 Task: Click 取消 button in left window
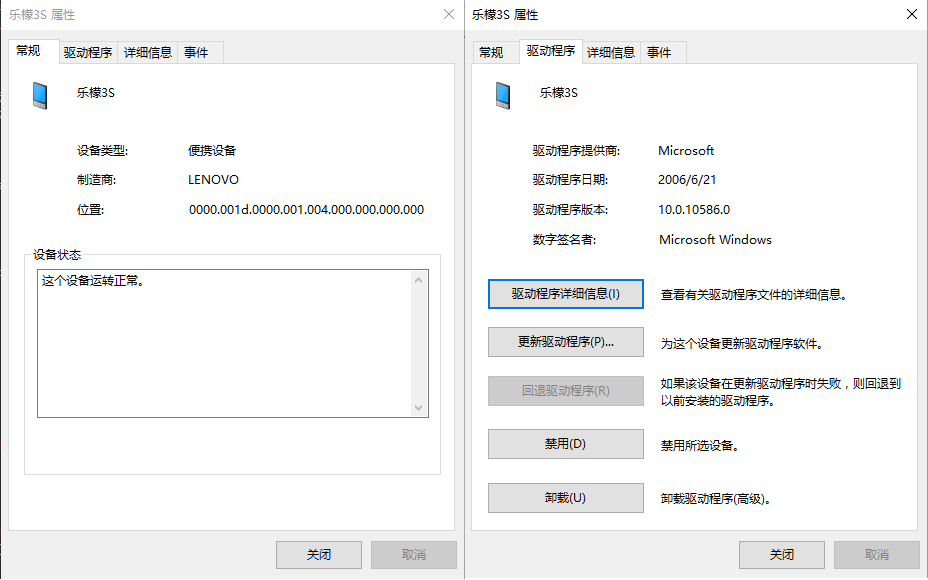coord(414,555)
